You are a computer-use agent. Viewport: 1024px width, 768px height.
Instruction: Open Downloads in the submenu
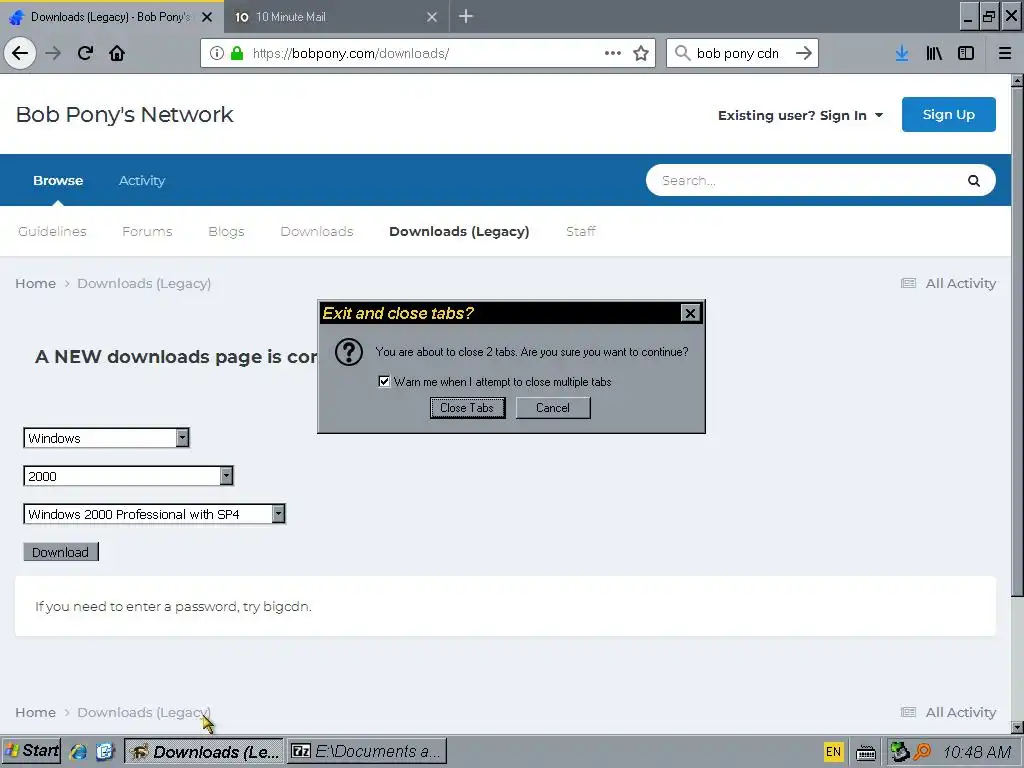(317, 231)
